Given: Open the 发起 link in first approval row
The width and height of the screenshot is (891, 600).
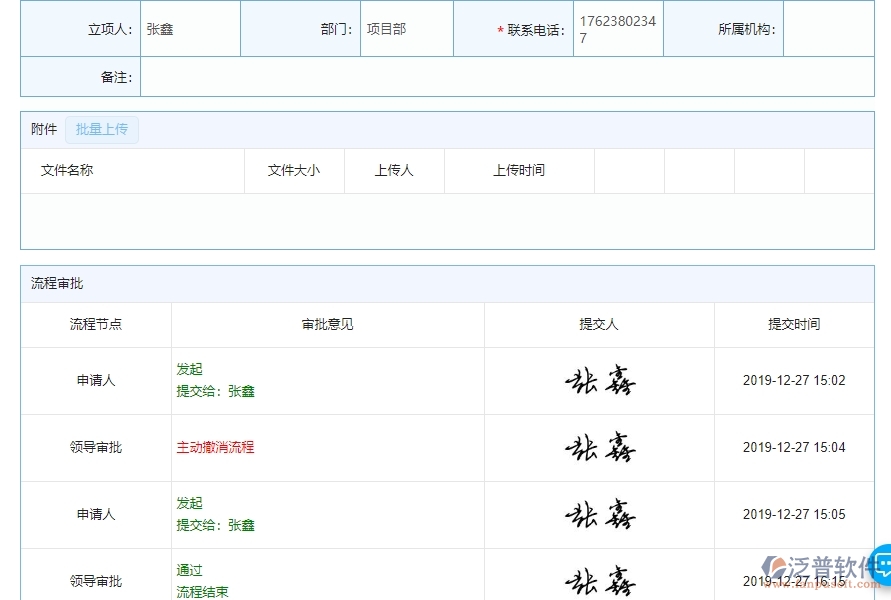Looking at the screenshot, I should 187,369.
